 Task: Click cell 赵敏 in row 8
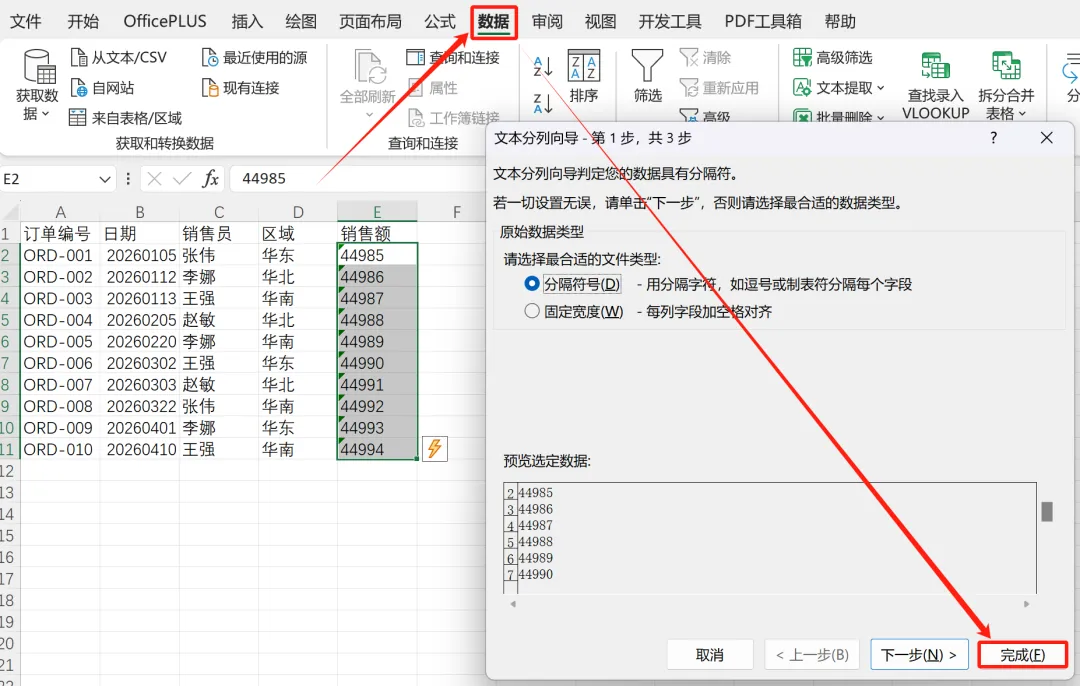point(218,384)
